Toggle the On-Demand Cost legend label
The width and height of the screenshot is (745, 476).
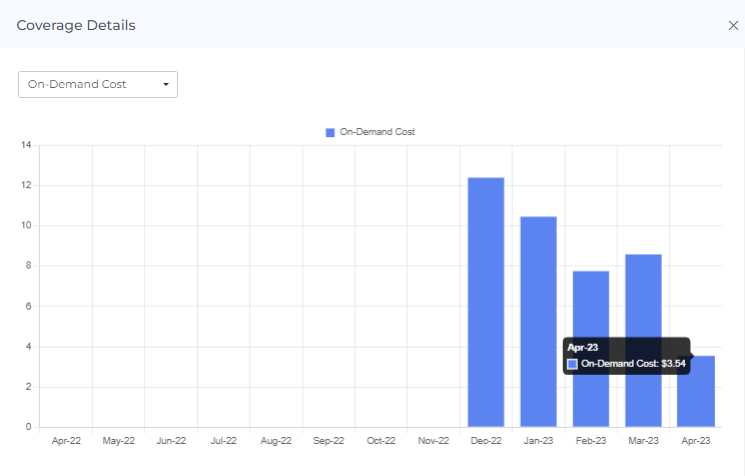[x=377, y=132]
